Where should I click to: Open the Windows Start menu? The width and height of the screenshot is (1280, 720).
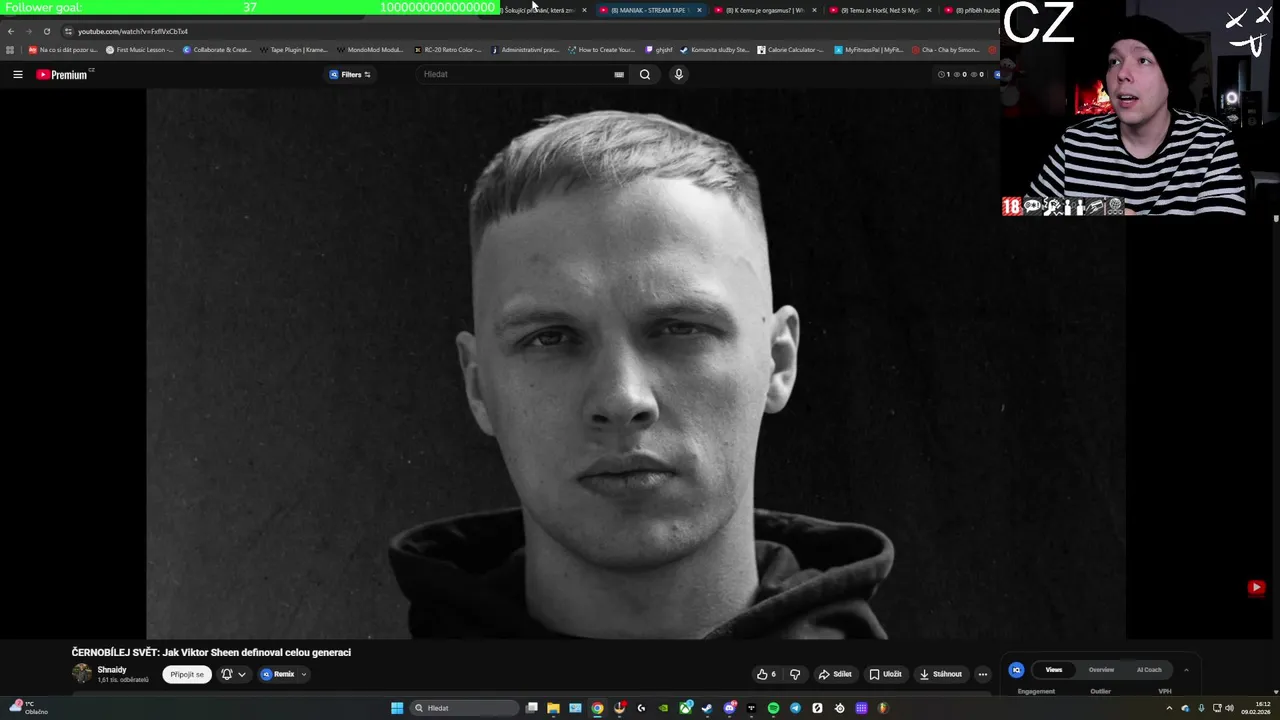[397, 708]
